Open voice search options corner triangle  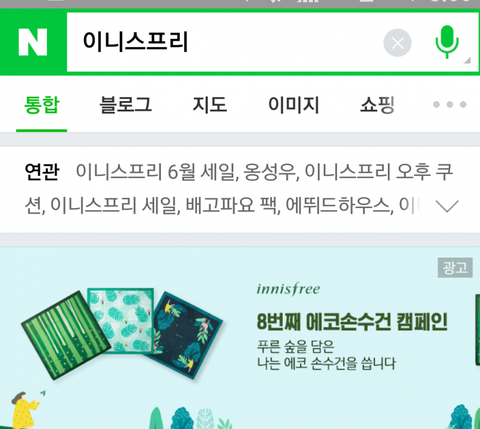(467, 60)
